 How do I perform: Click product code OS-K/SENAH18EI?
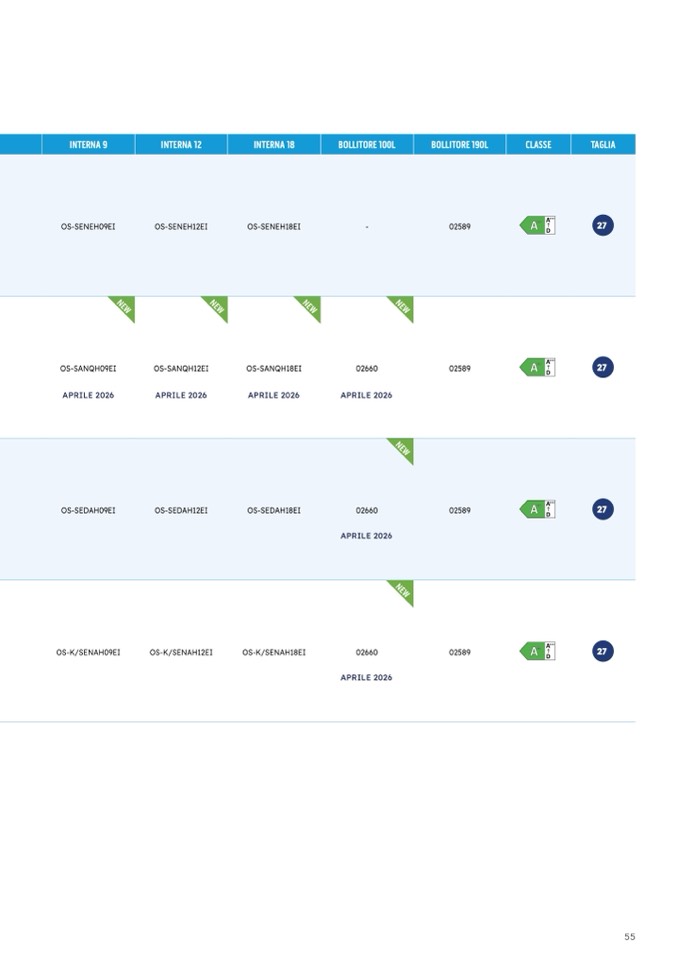[274, 653]
